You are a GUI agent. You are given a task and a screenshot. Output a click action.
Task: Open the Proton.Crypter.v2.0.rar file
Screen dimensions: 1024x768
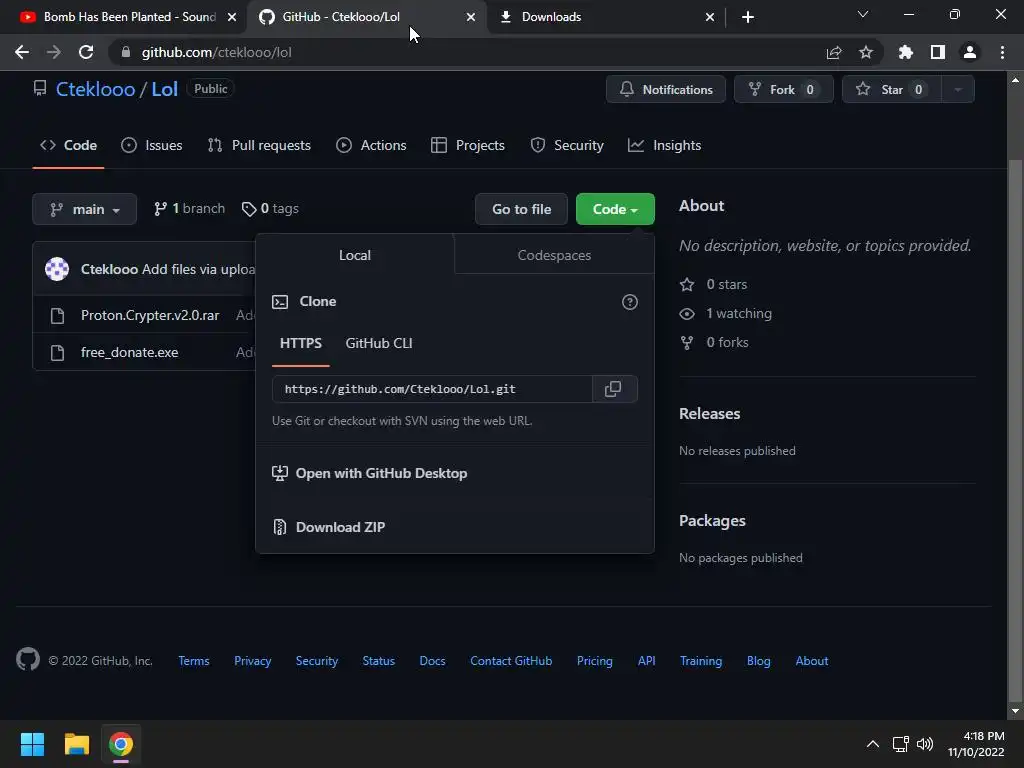(x=150, y=315)
